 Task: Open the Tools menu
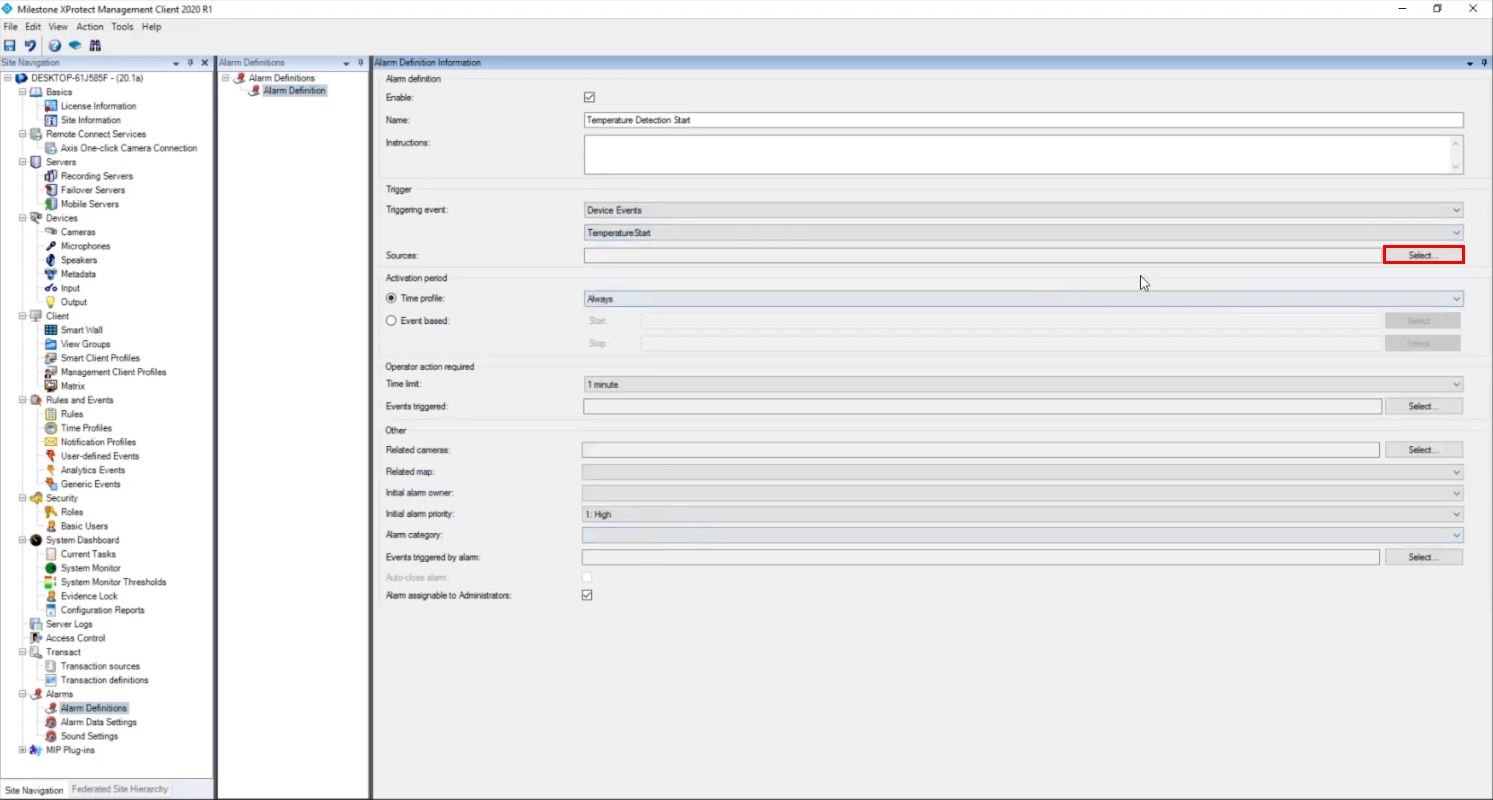pyautogui.click(x=122, y=27)
